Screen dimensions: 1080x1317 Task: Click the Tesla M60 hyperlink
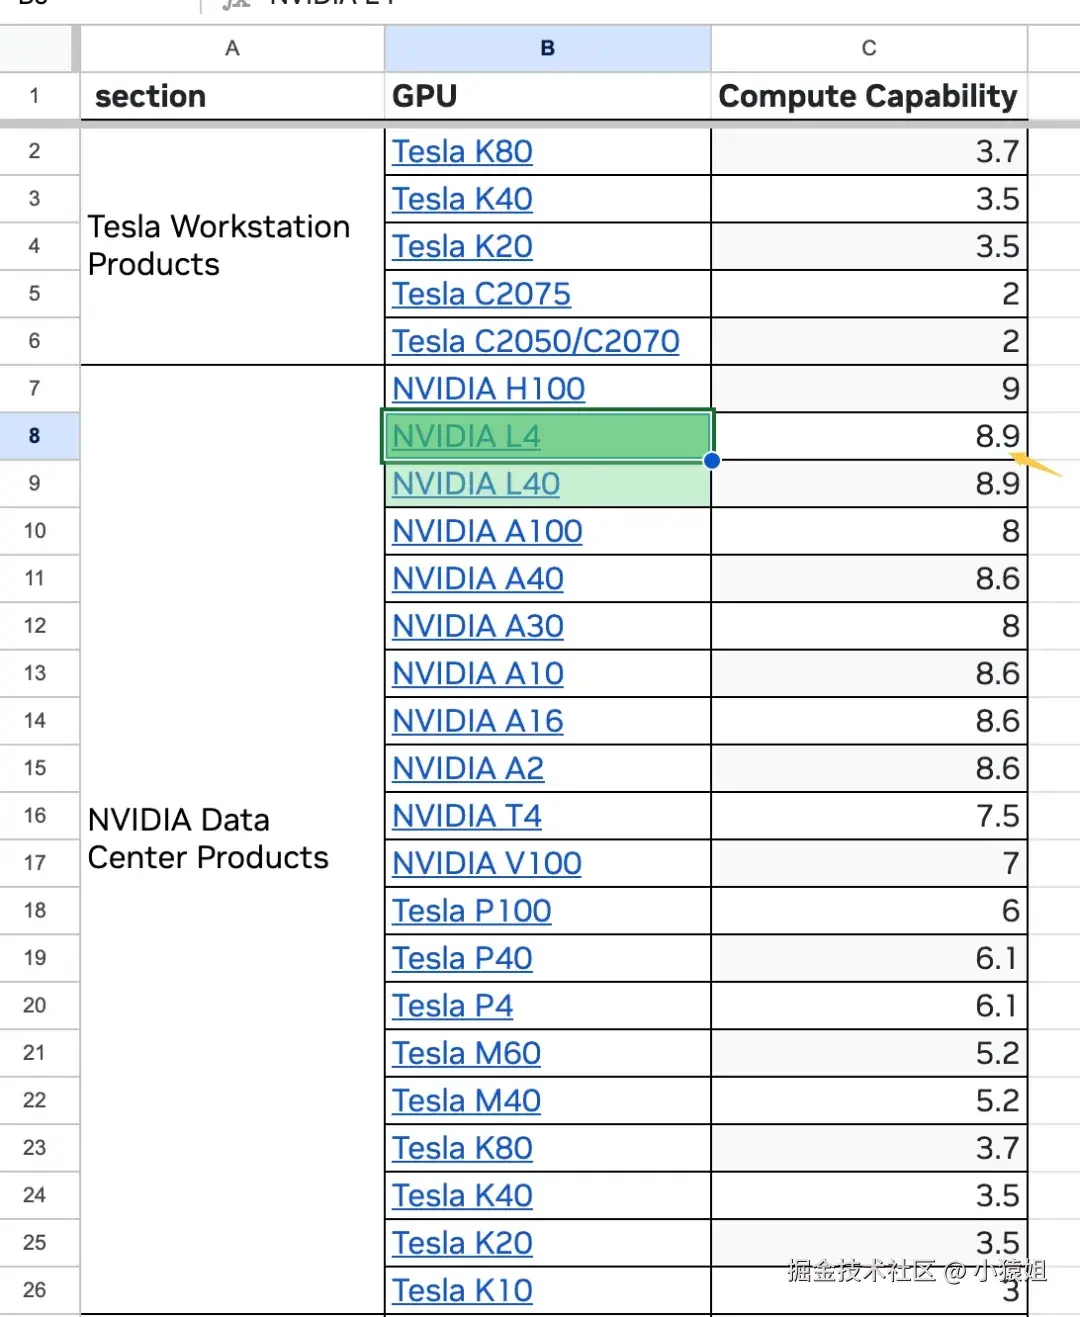(x=466, y=1053)
